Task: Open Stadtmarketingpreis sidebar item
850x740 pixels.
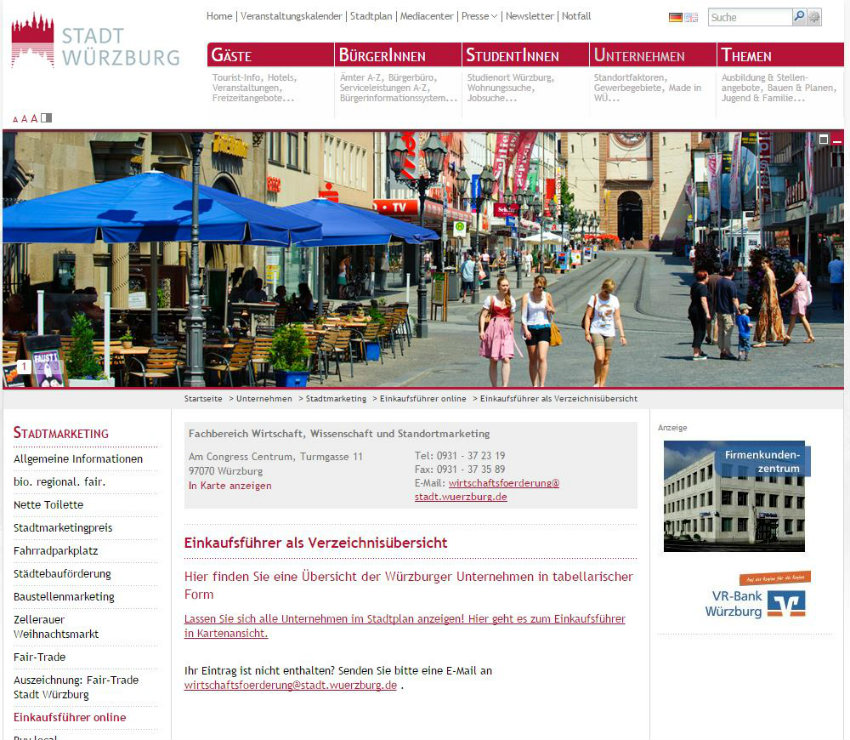Action: coord(63,528)
